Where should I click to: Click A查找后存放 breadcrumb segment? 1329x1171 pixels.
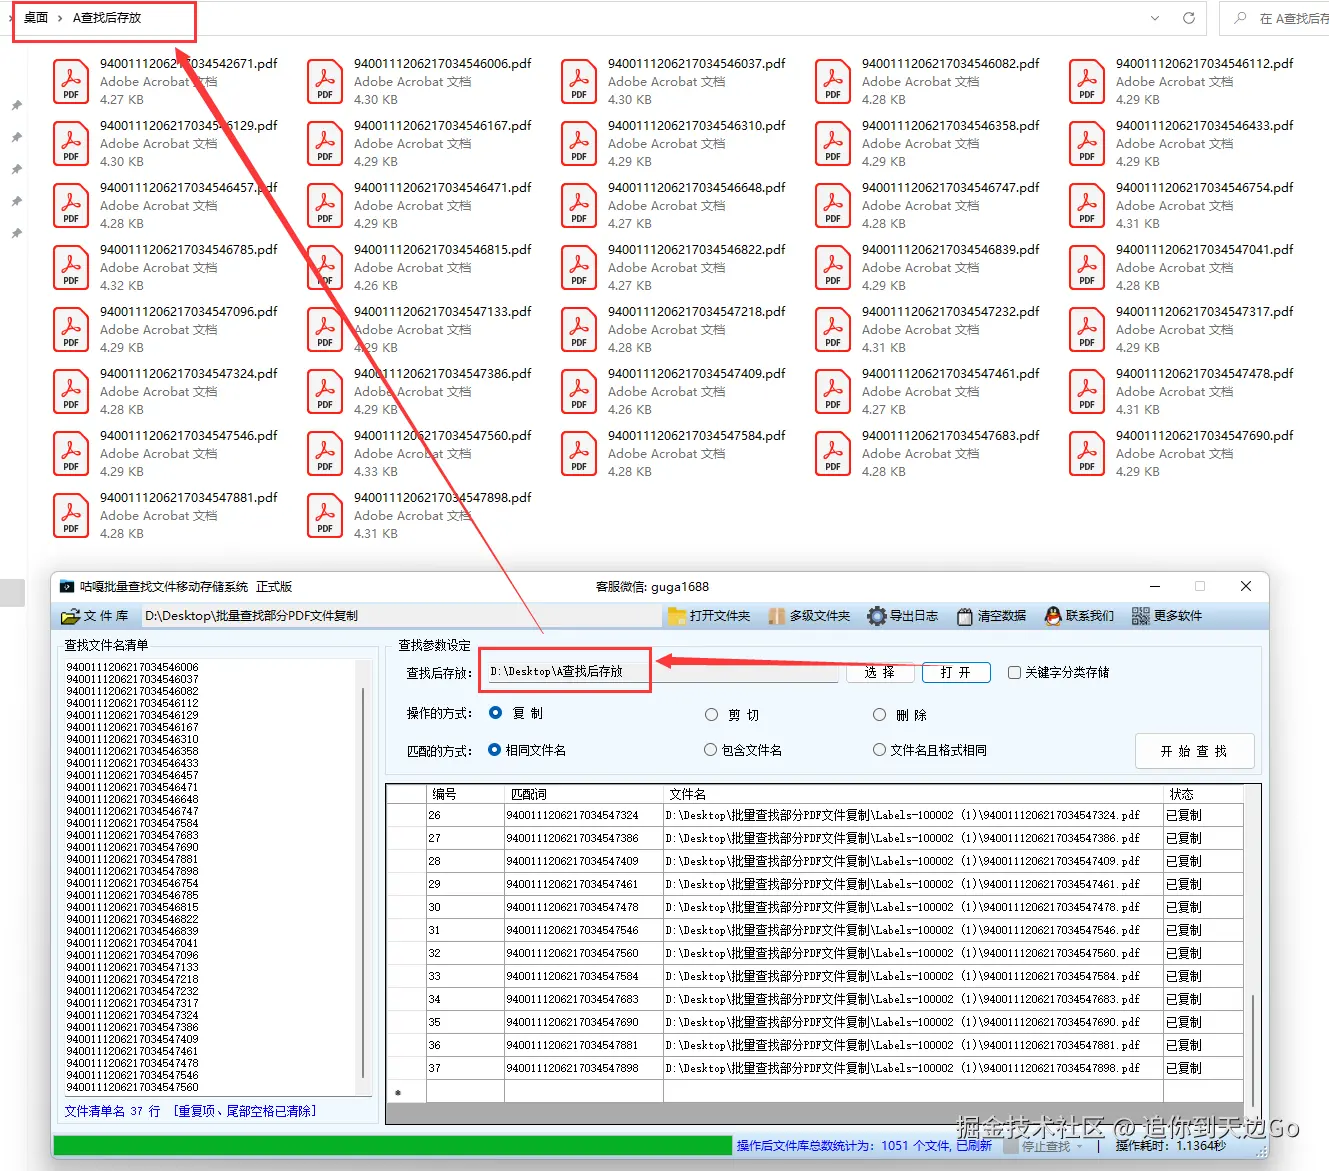107,18
